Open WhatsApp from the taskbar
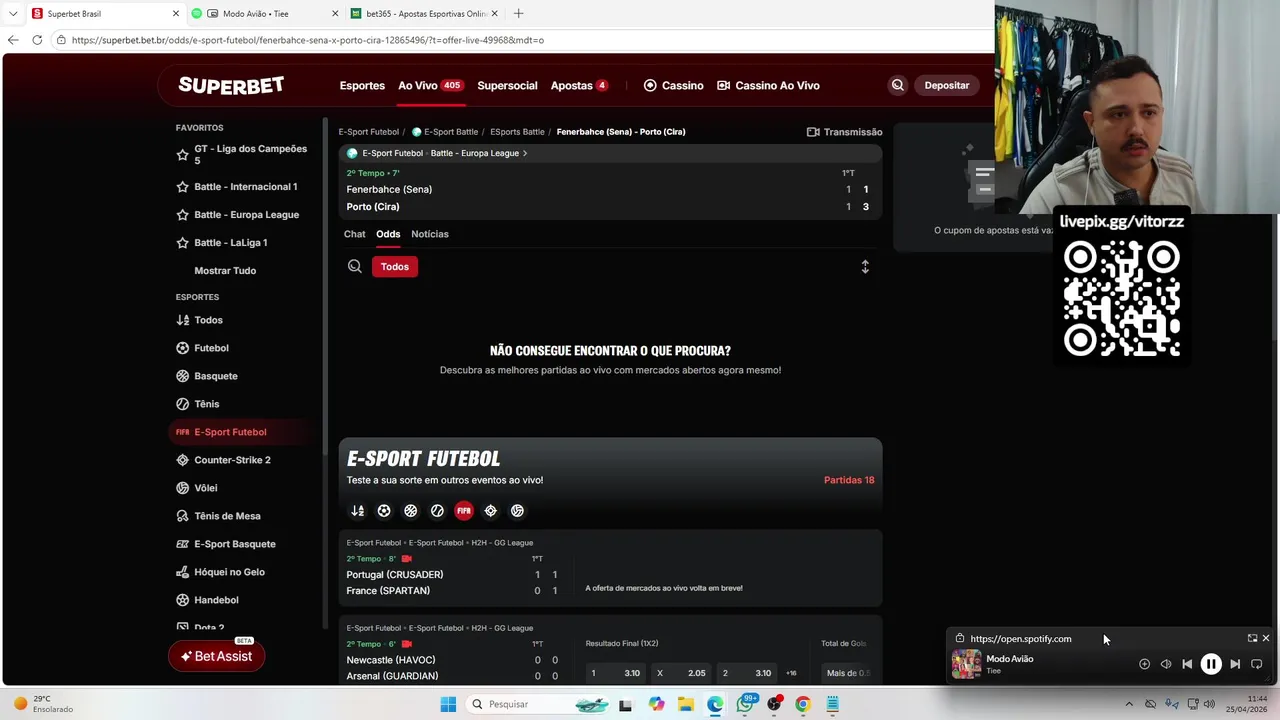The height and width of the screenshot is (720, 1280). point(745,704)
